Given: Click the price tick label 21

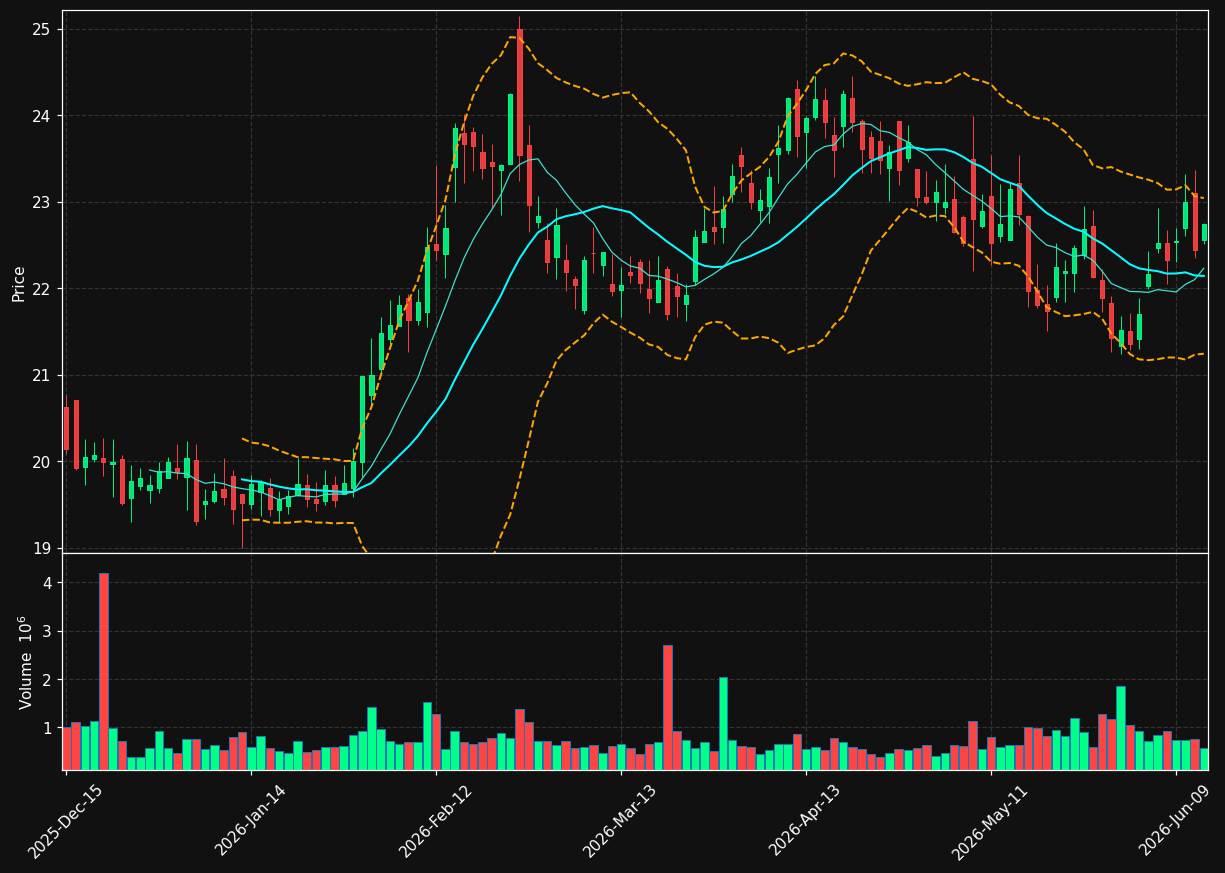Looking at the screenshot, I should tap(41, 375).
